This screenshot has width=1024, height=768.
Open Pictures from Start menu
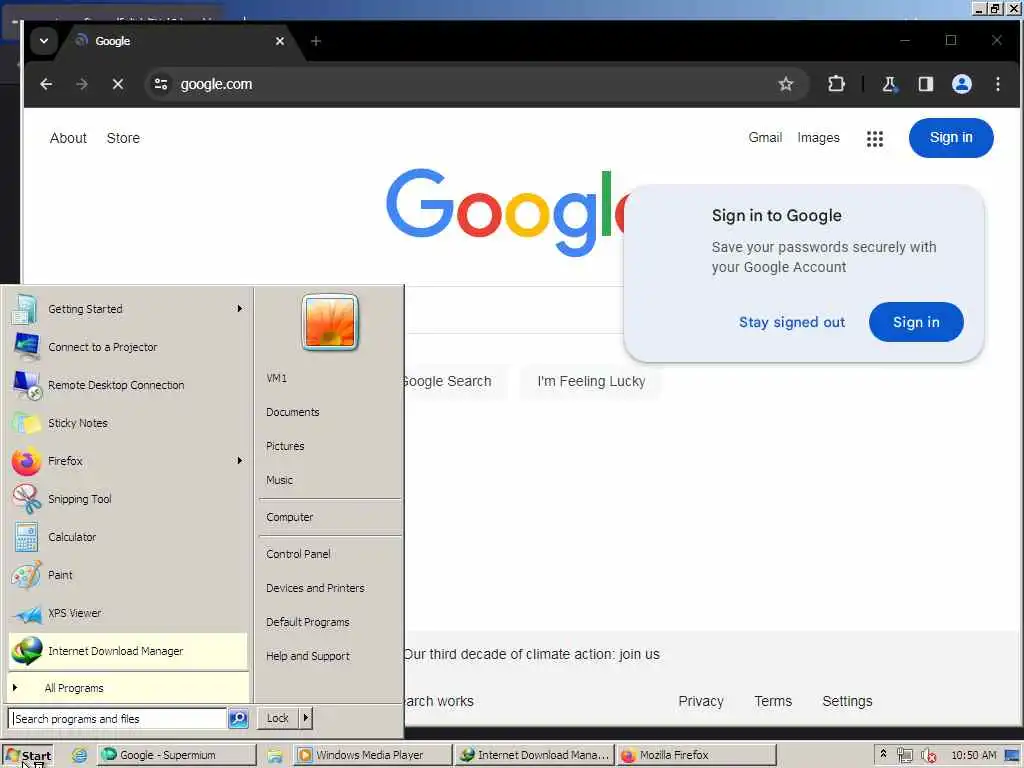point(330,446)
